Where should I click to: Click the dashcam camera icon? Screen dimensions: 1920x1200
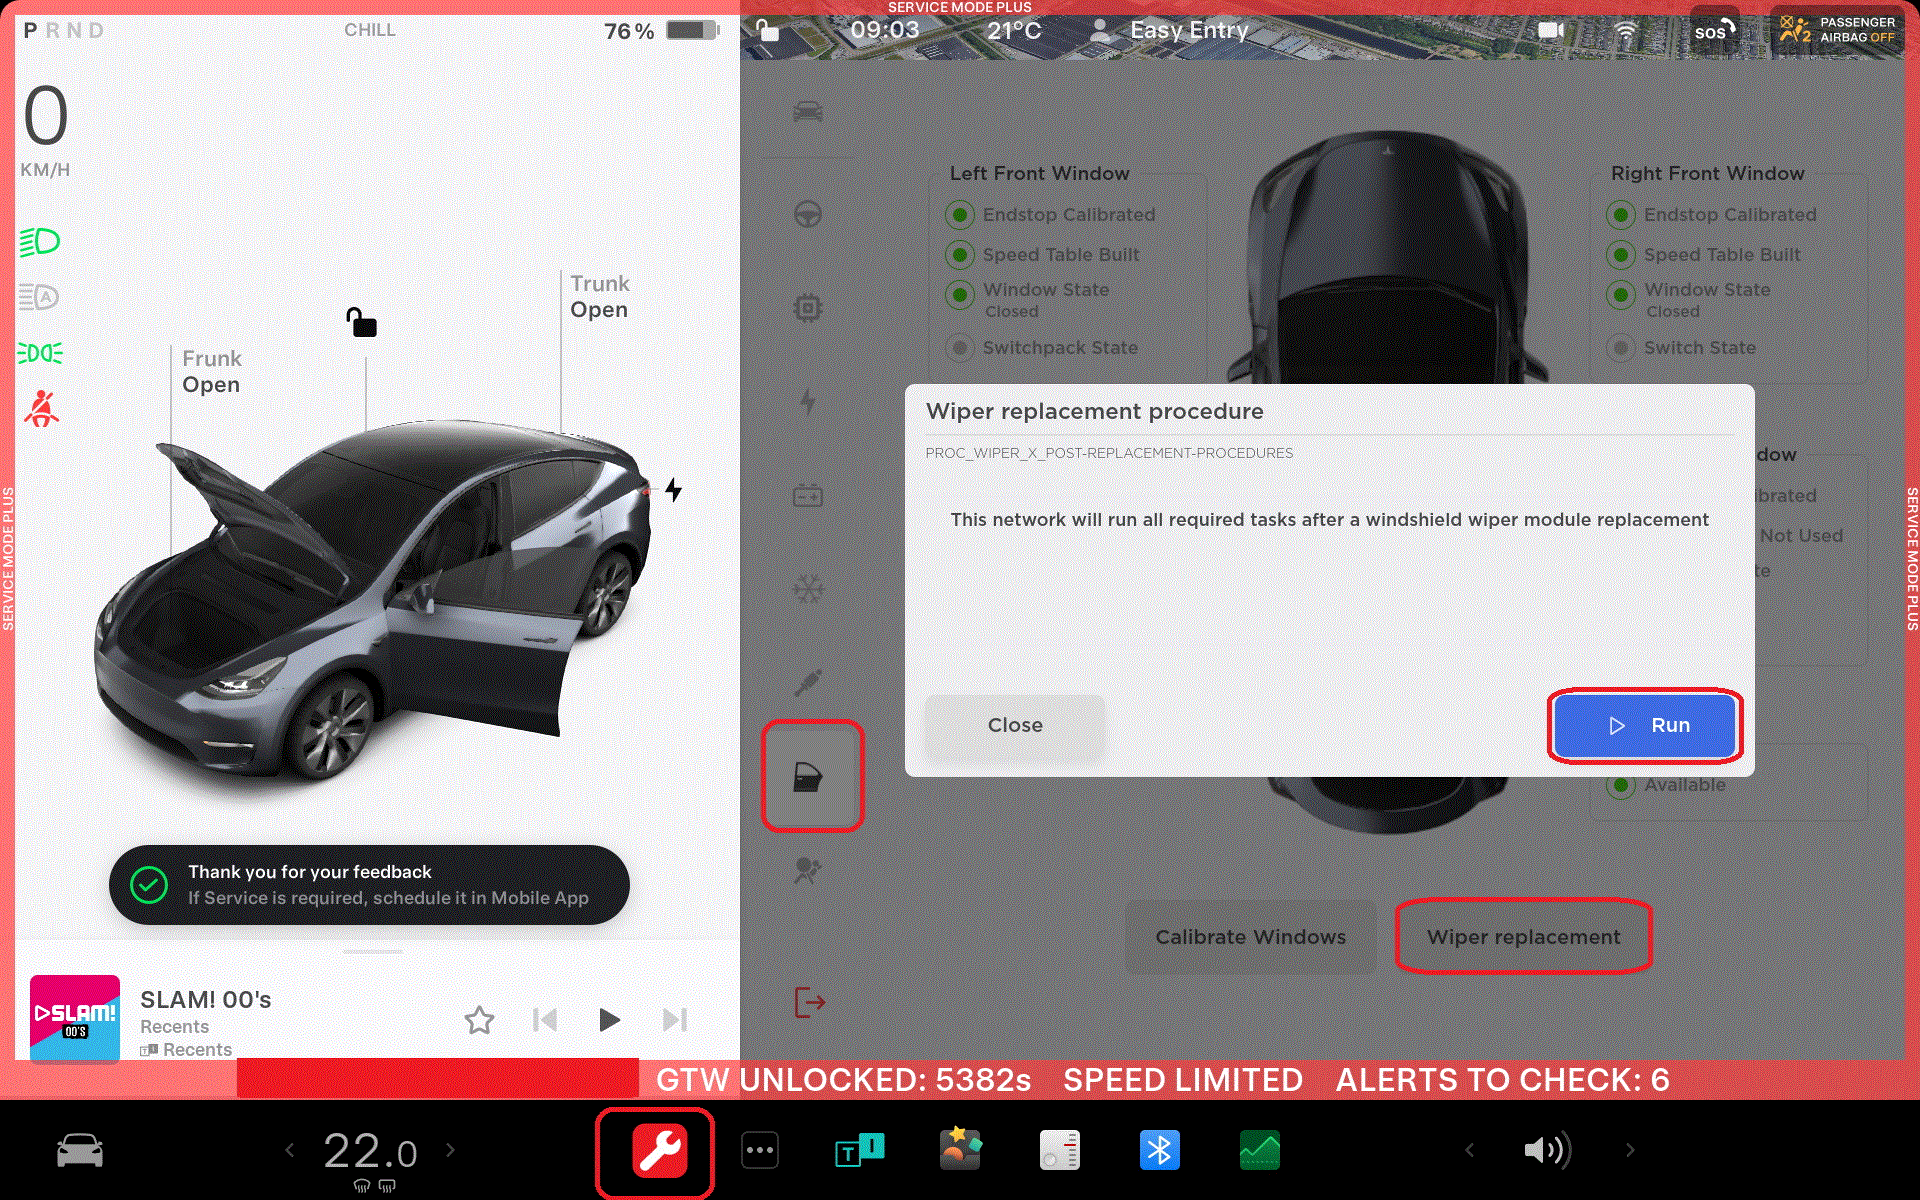[1551, 30]
